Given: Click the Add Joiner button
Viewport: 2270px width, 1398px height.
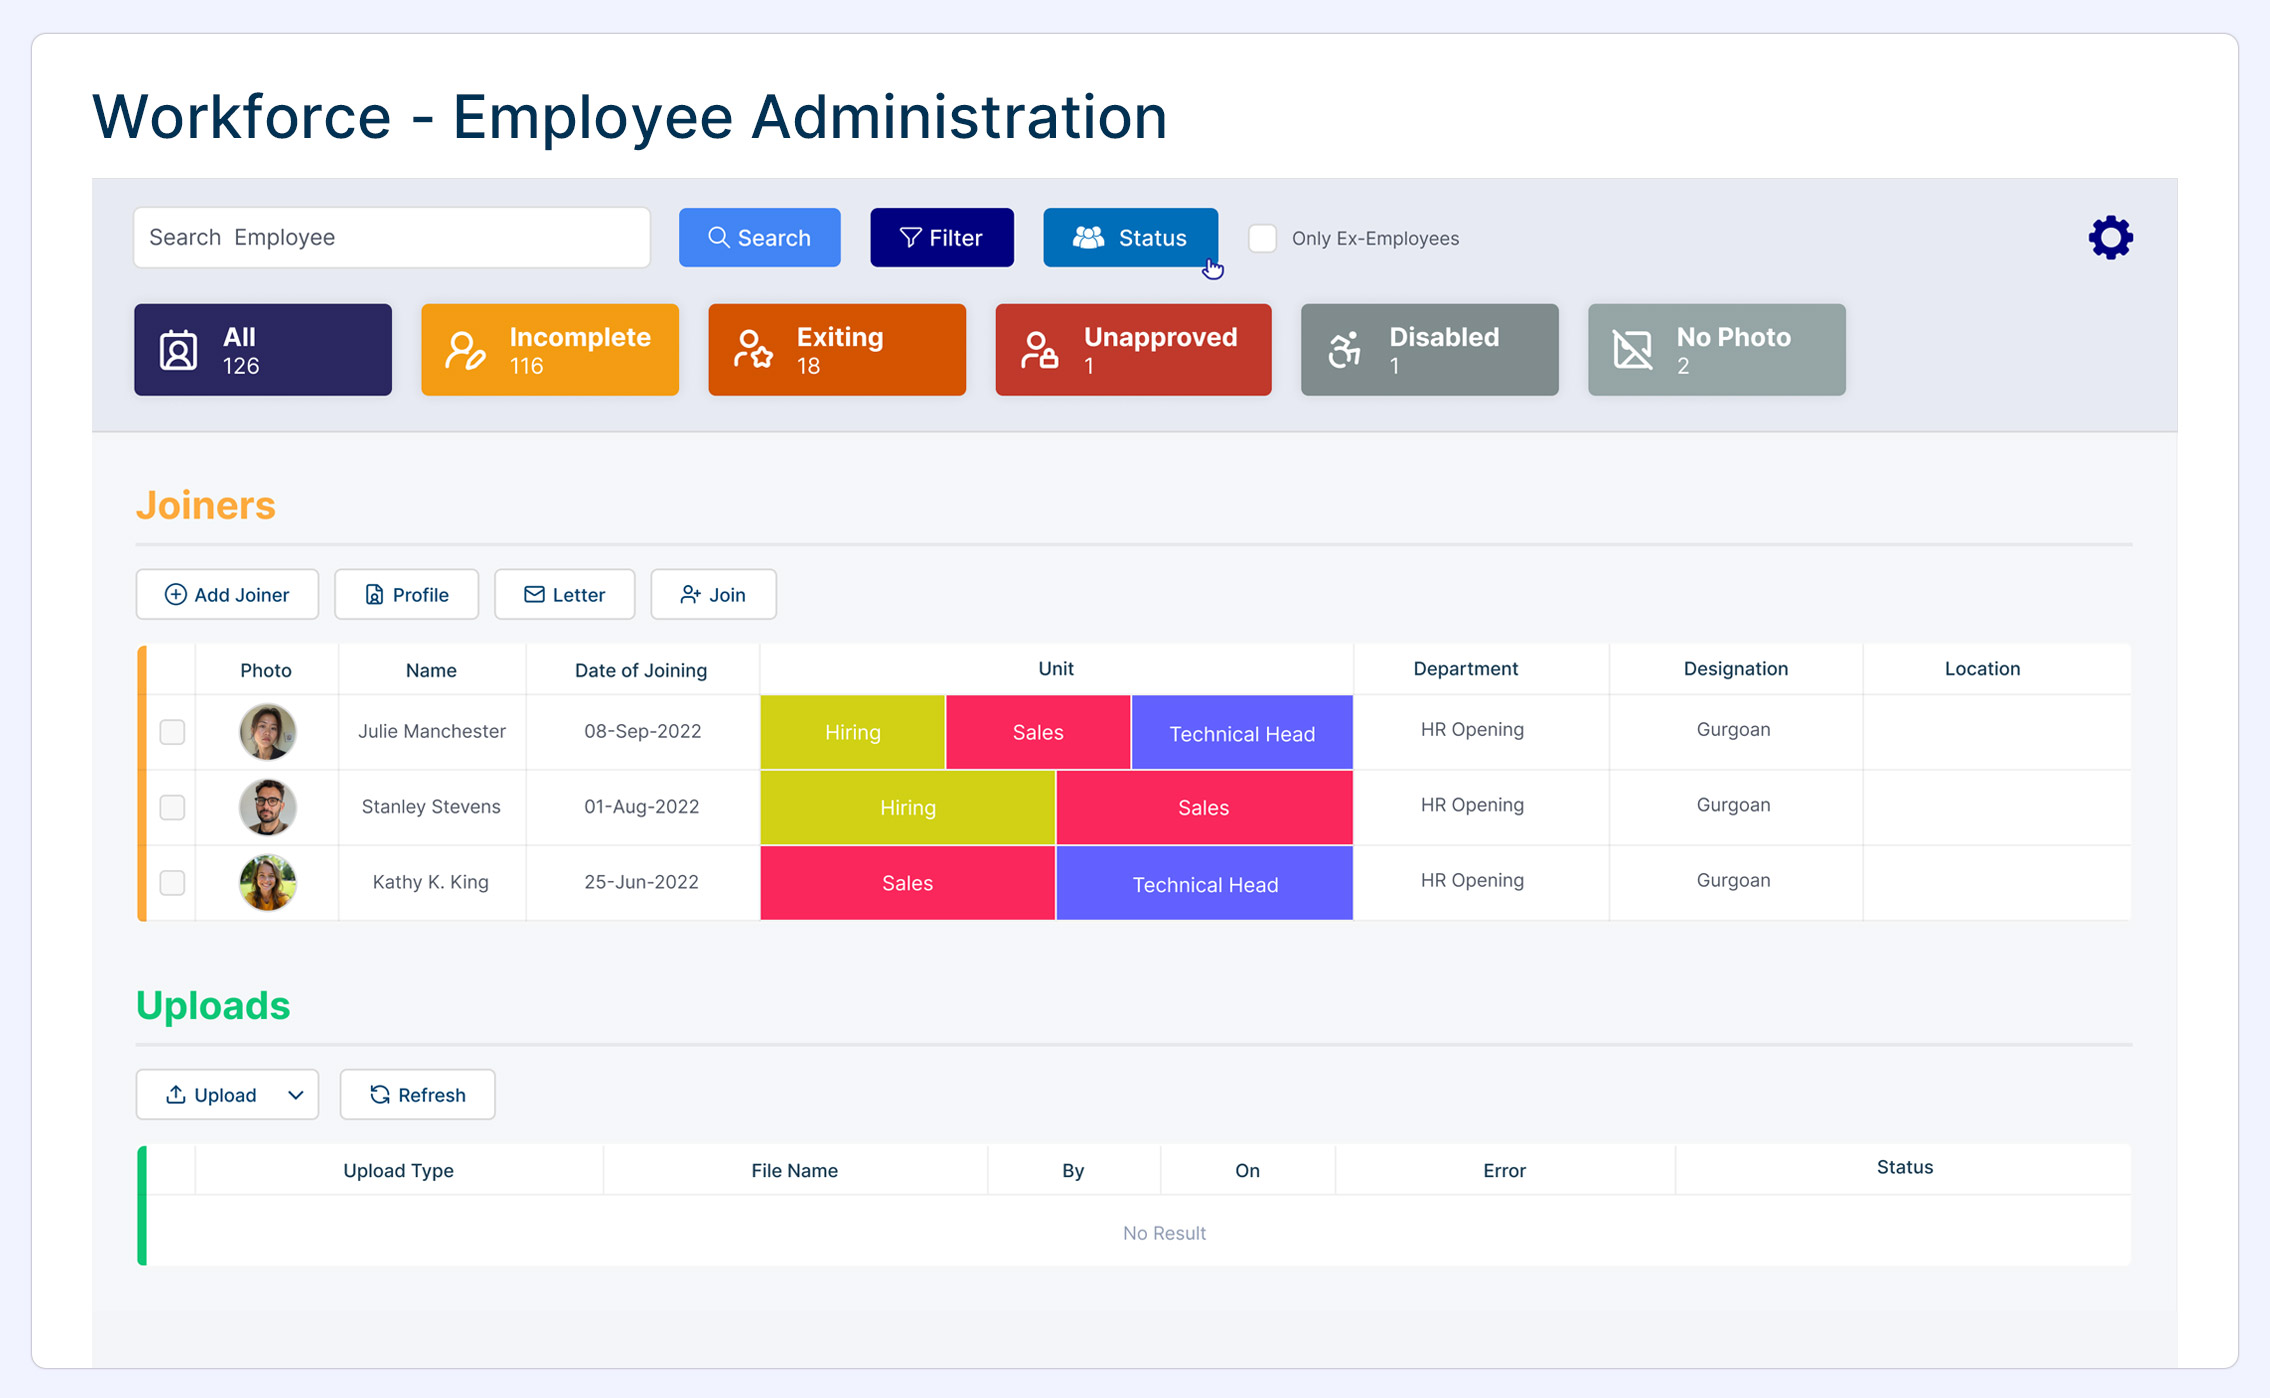Looking at the screenshot, I should coord(227,595).
